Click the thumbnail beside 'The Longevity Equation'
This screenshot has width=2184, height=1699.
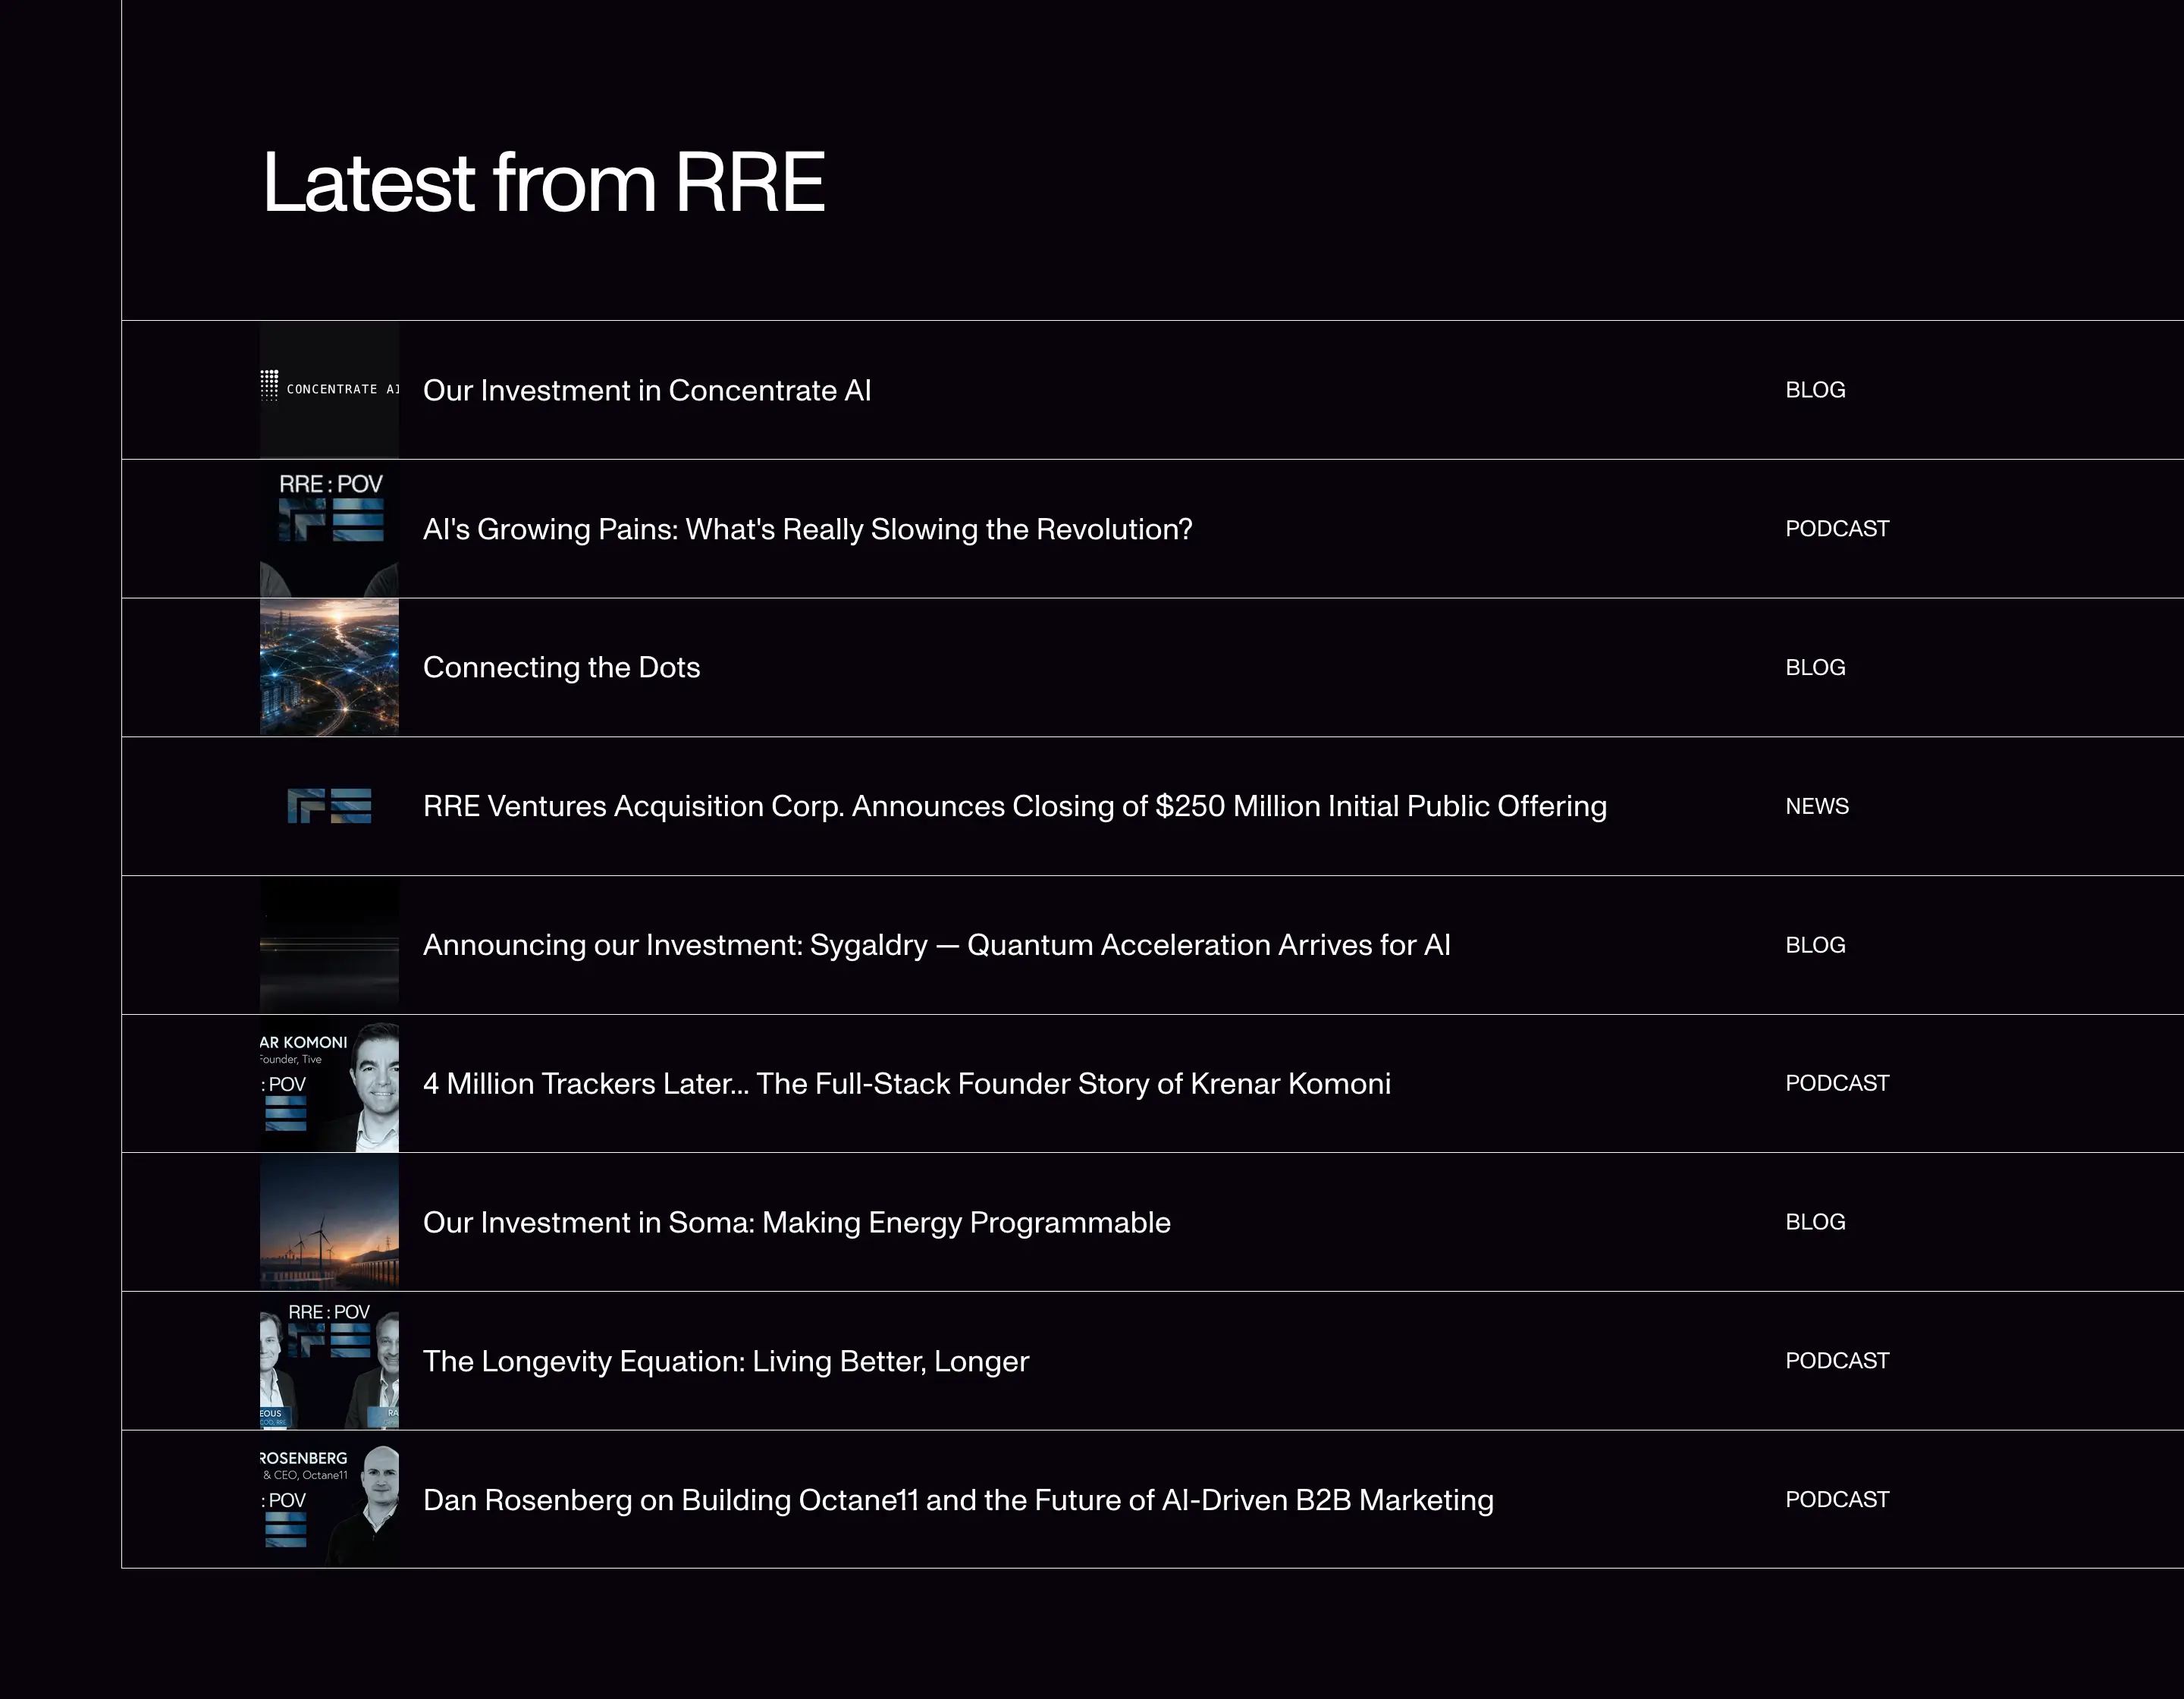pyautogui.click(x=329, y=1361)
